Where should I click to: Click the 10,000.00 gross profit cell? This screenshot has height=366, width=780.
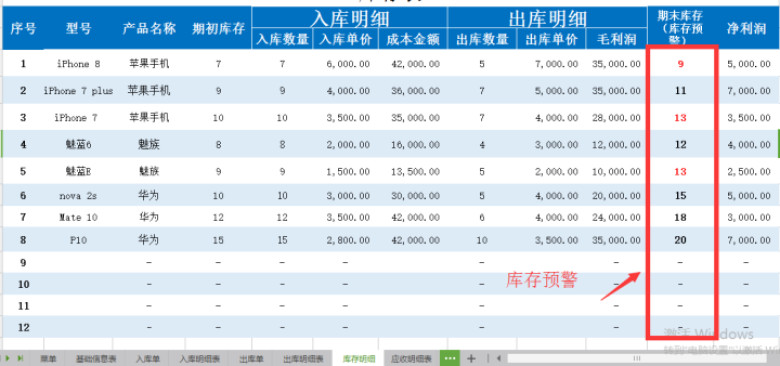616,171
